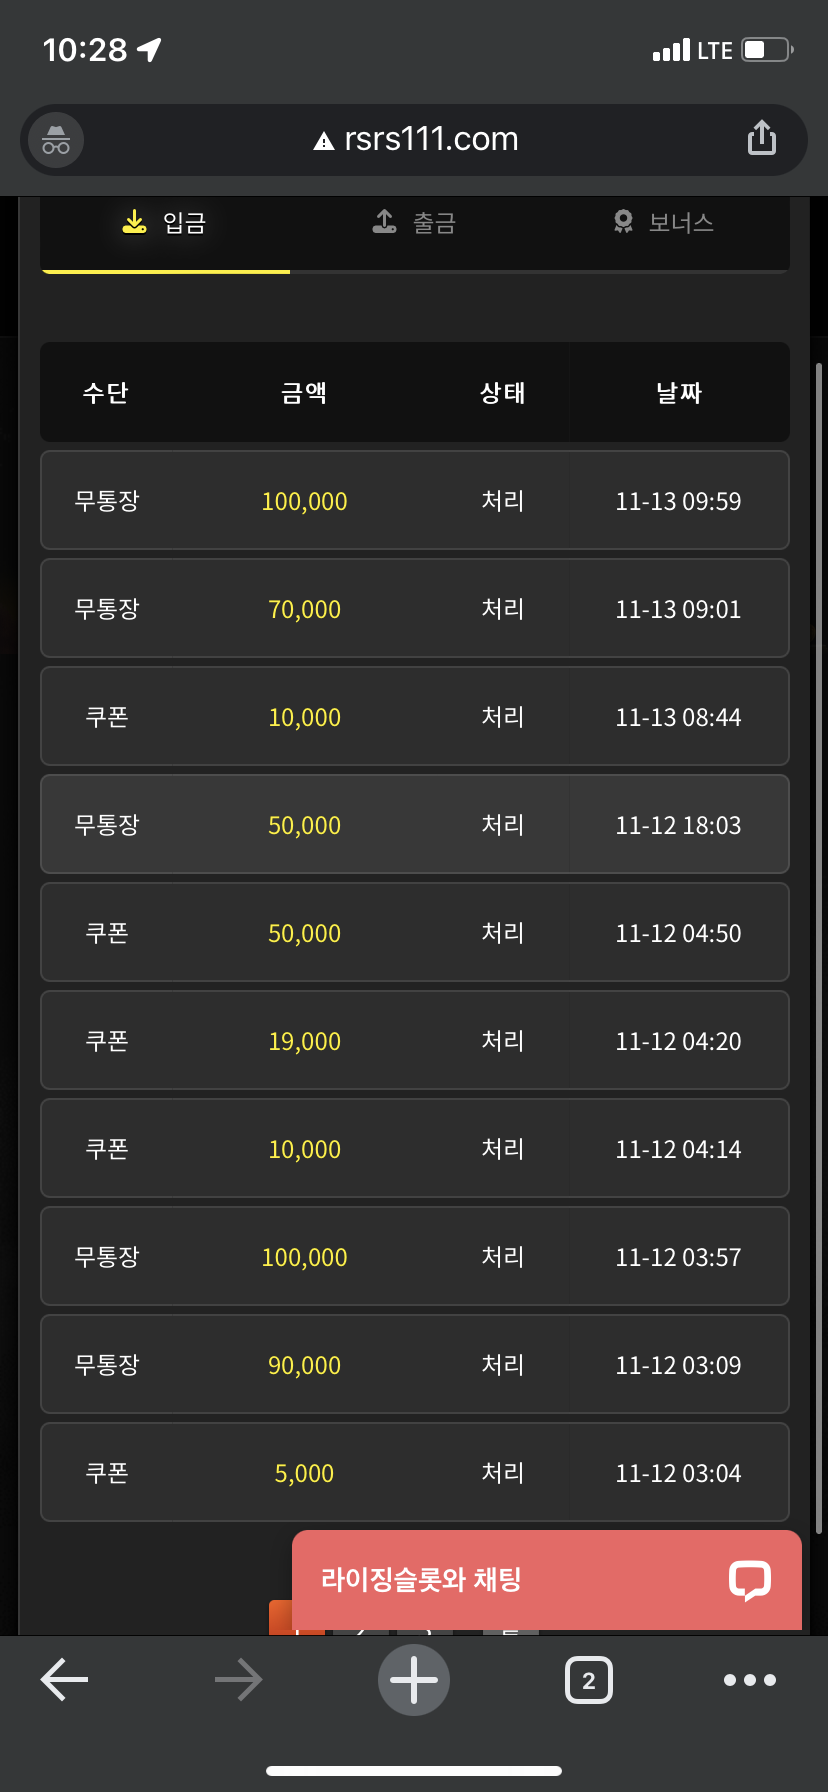Select the 쿠폰 19,000 row at 11-12 04:20

415,1040
